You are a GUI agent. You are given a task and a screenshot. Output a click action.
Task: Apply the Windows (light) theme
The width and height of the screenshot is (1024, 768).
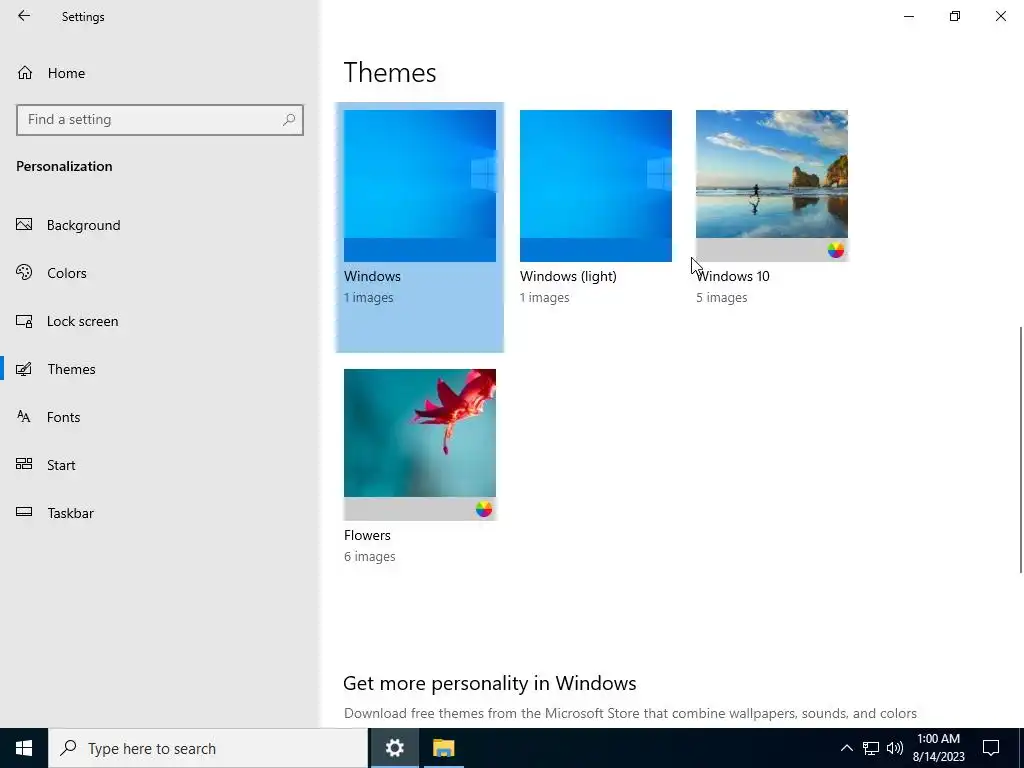596,185
